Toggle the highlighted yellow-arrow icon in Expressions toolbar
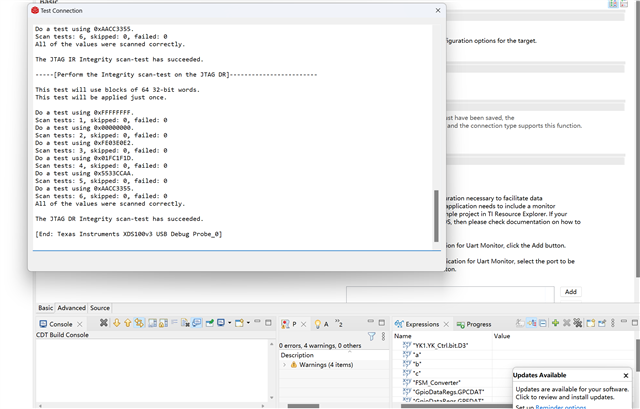 pyautogui.click(x=531, y=323)
